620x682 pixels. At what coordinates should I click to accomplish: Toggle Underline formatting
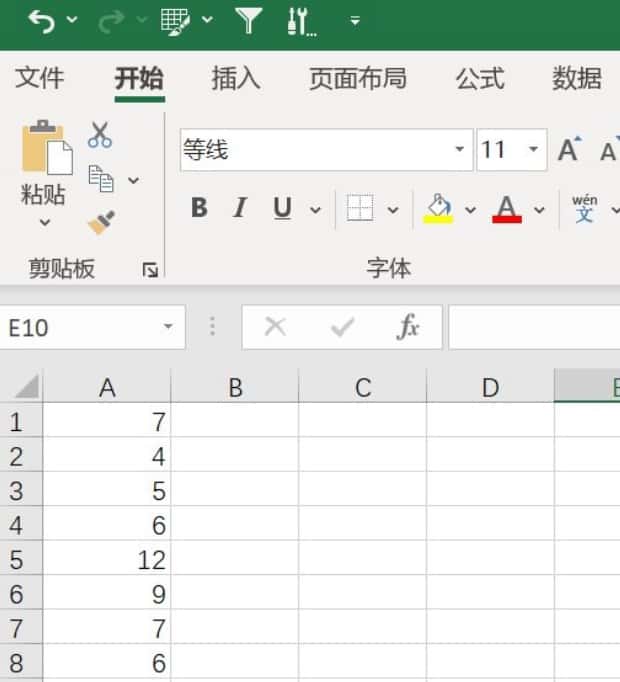[x=282, y=208]
